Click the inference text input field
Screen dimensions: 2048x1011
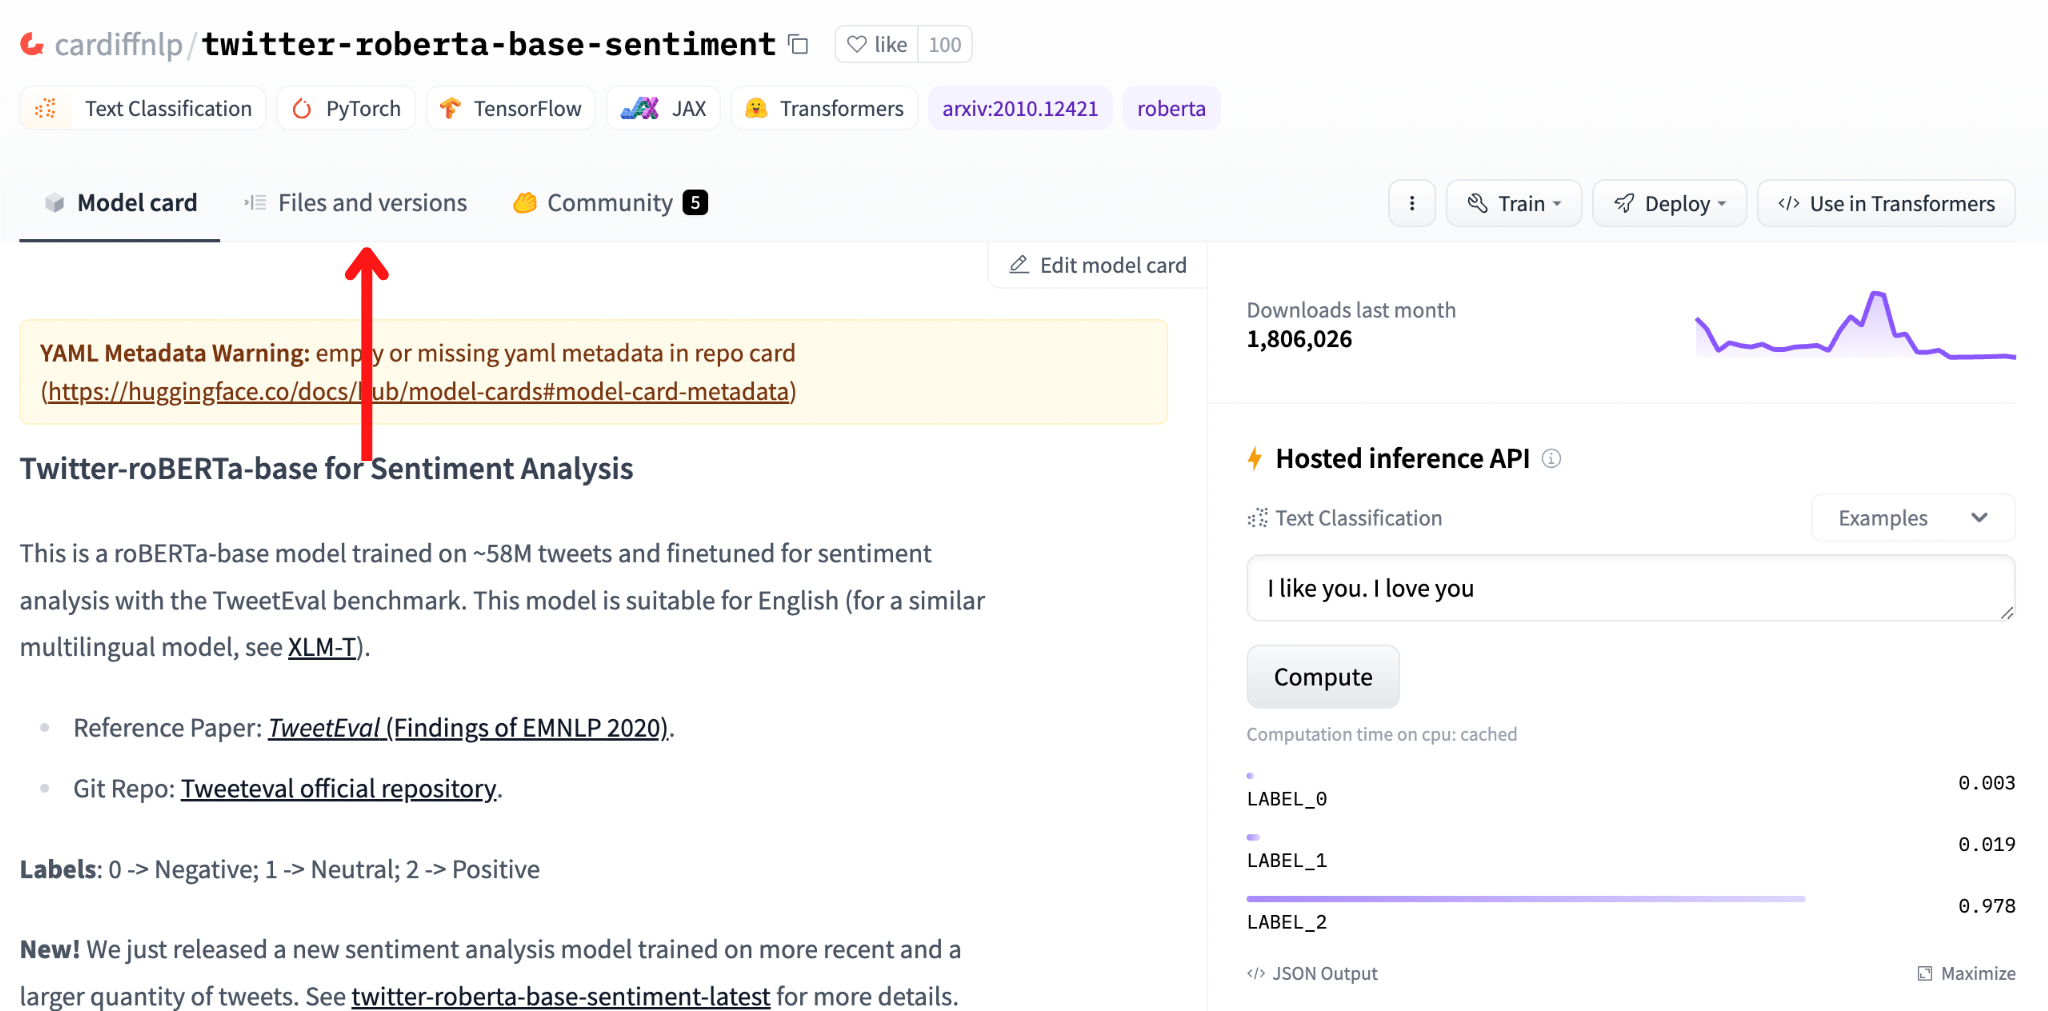click(x=1631, y=588)
